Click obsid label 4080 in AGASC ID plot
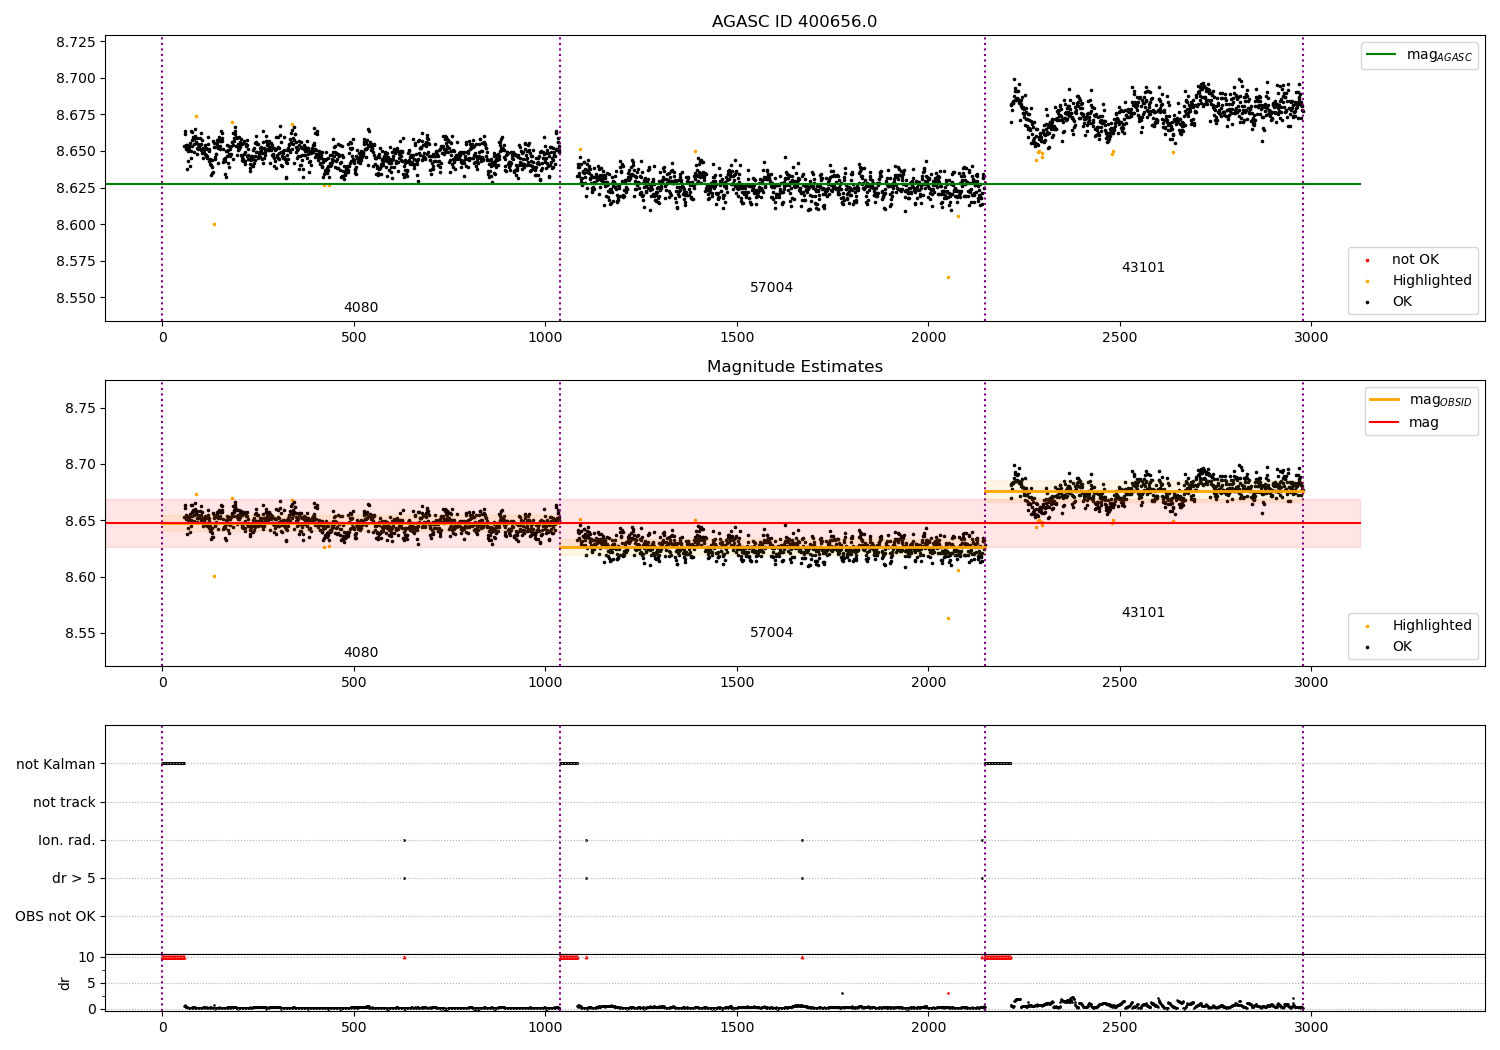This screenshot has height=1050, width=1500. click(x=361, y=308)
